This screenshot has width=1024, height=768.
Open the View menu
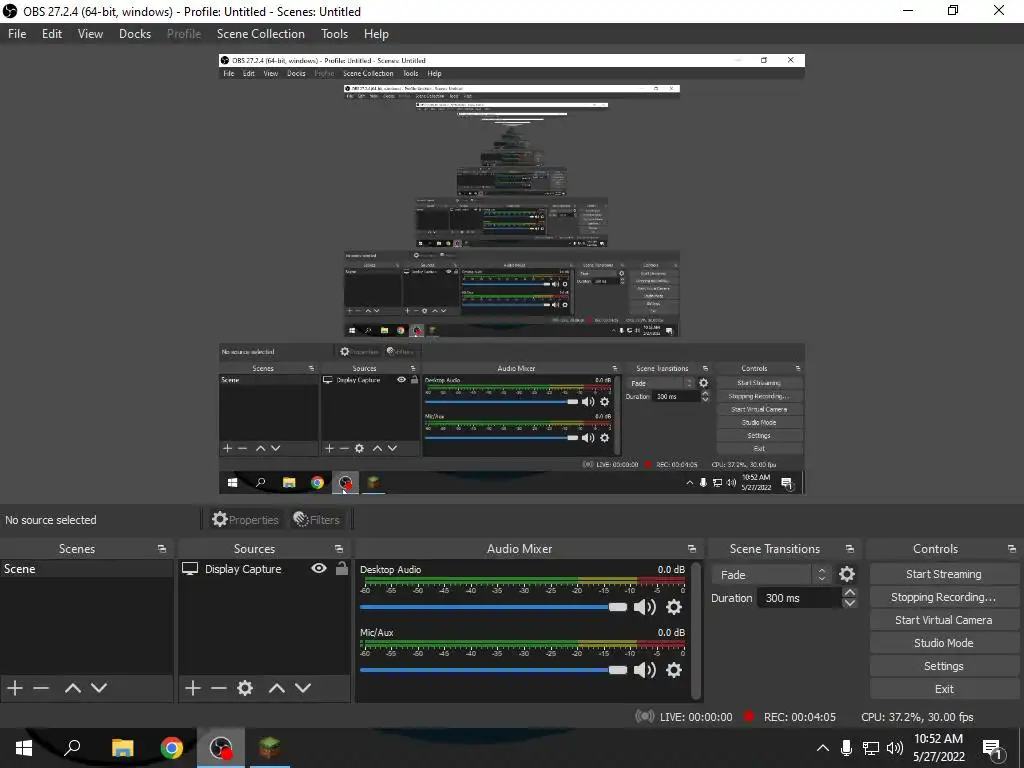90,34
